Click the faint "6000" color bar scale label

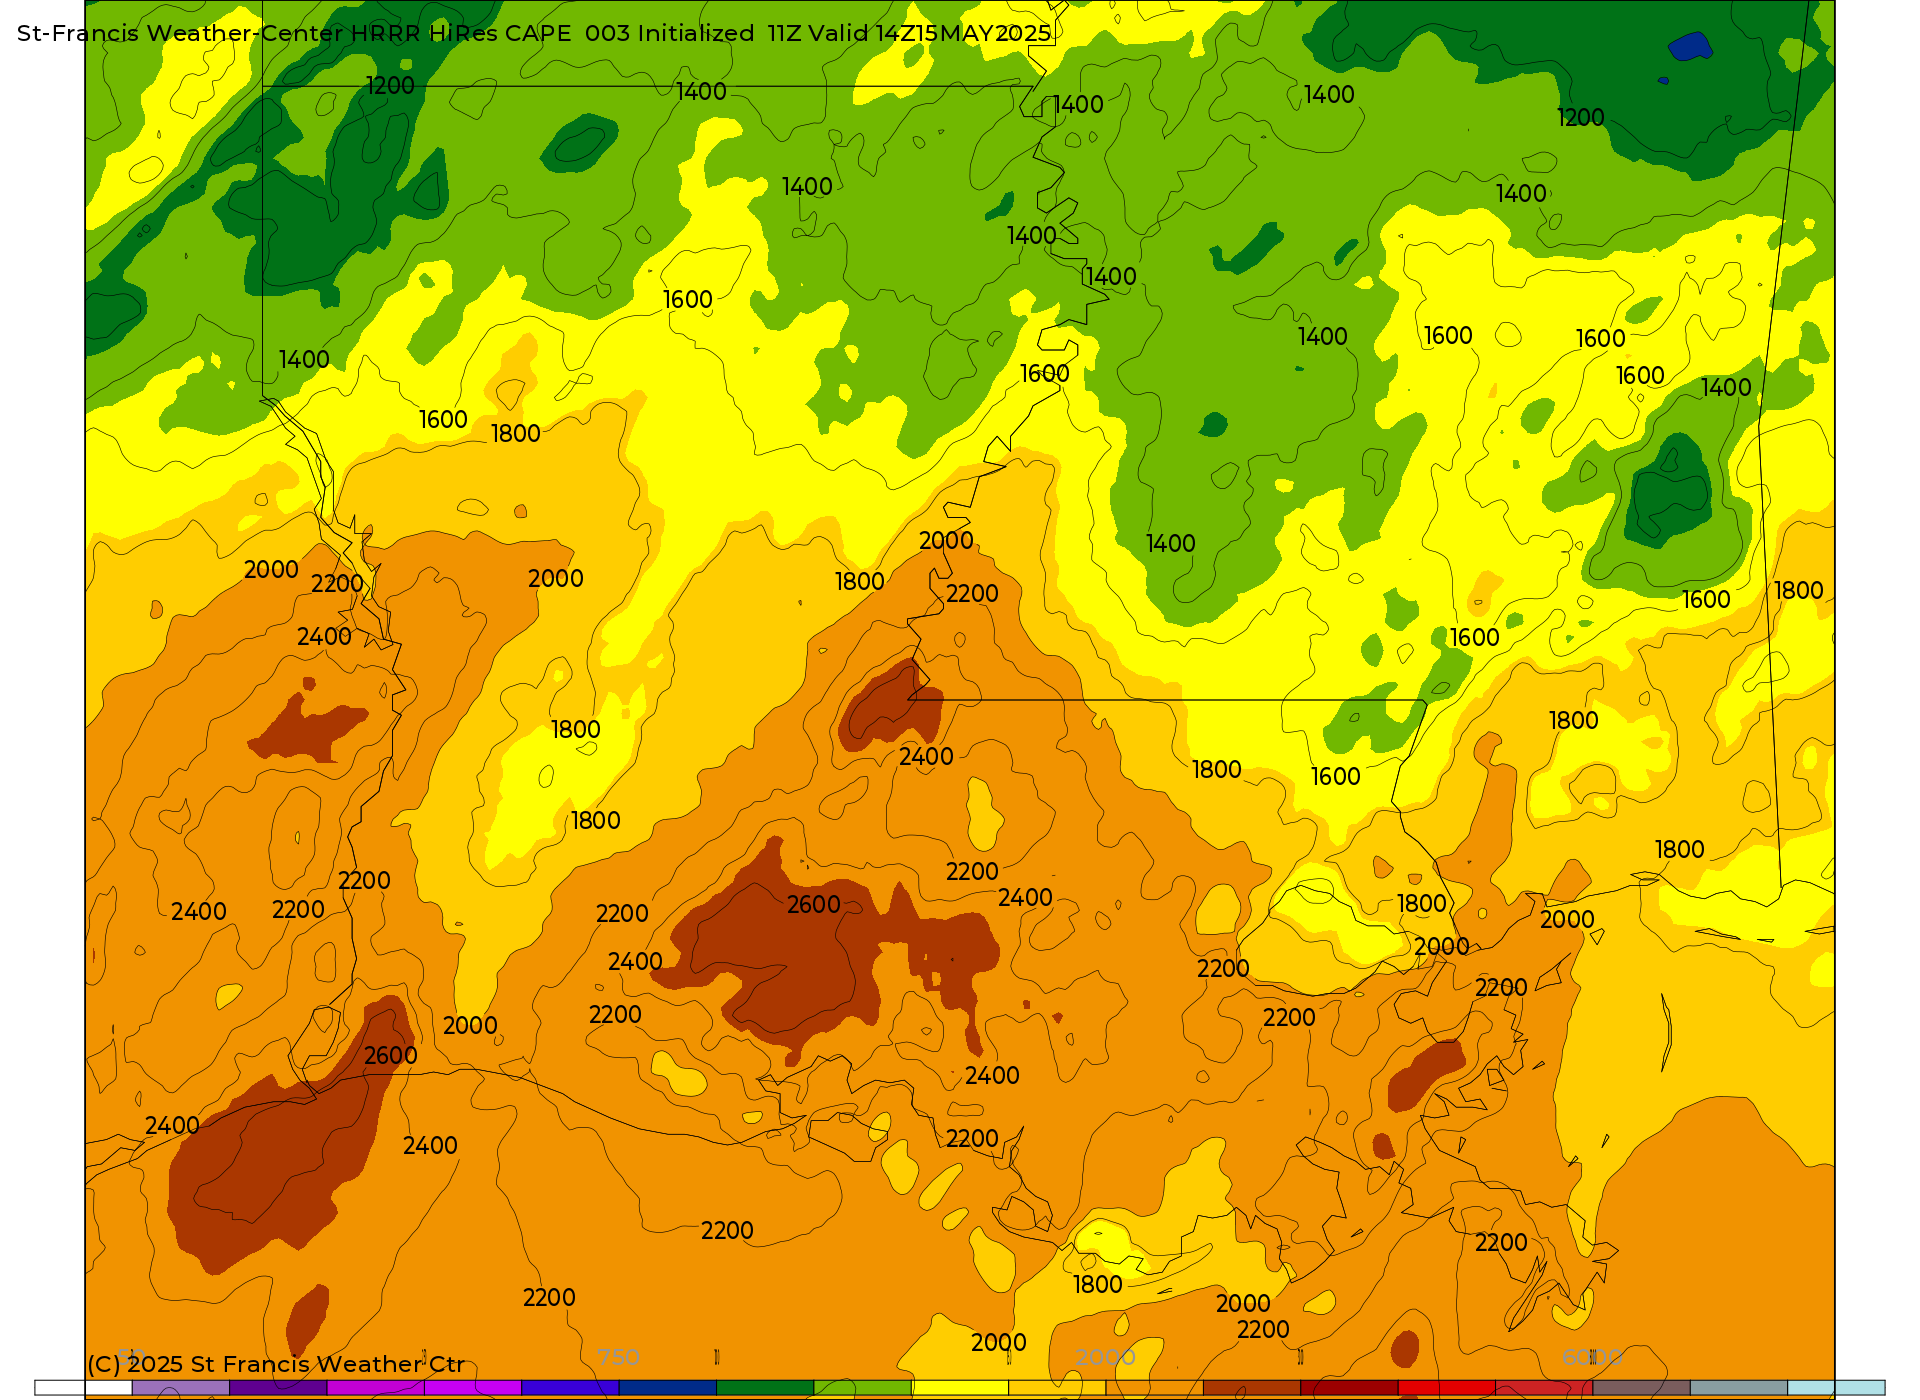1592,1357
